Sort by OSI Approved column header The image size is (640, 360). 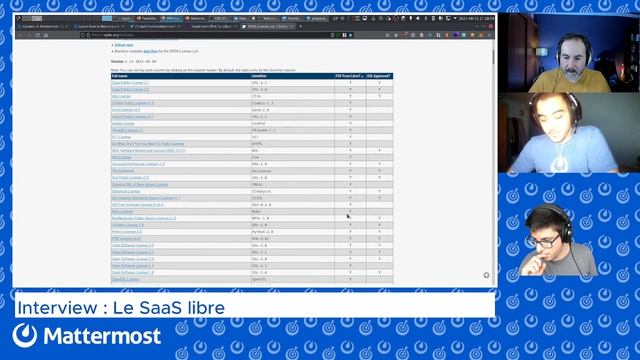[x=379, y=76]
